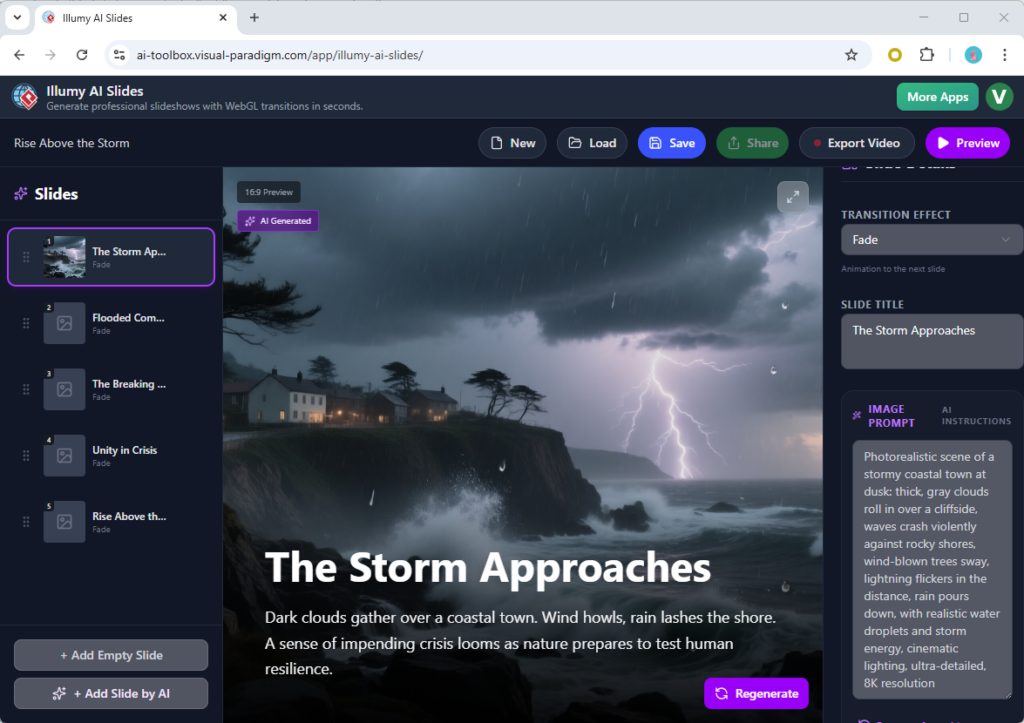Click Add Slide by AI
Image resolution: width=1024 pixels, height=723 pixels.
click(x=110, y=693)
